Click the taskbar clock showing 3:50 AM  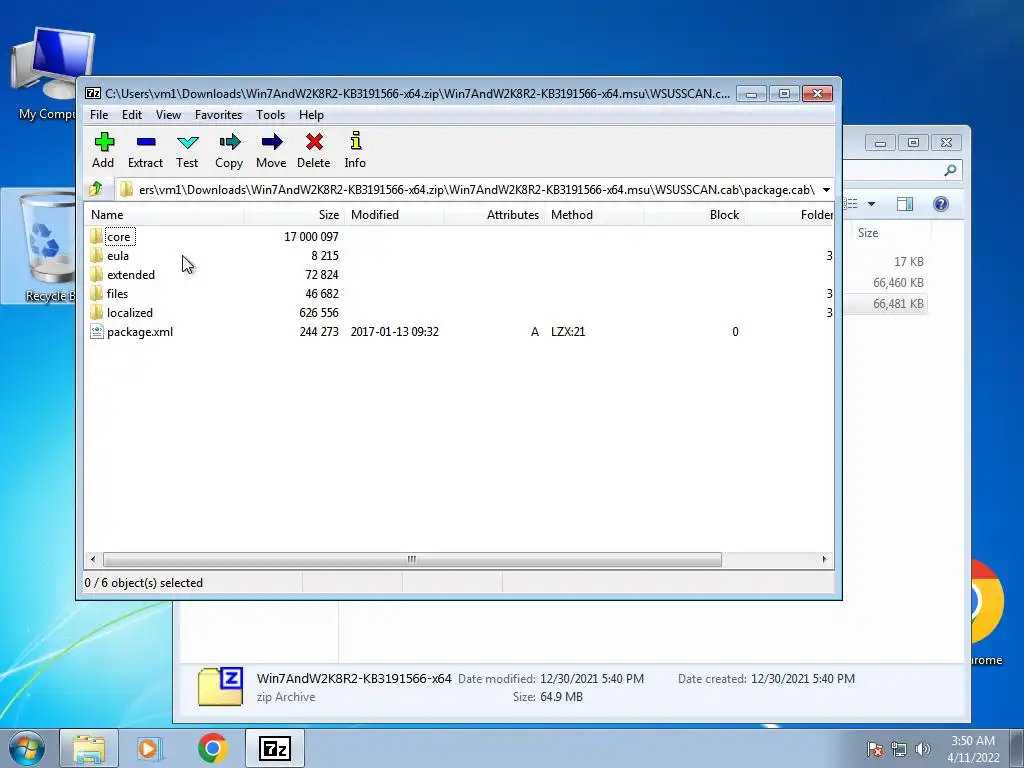click(973, 749)
